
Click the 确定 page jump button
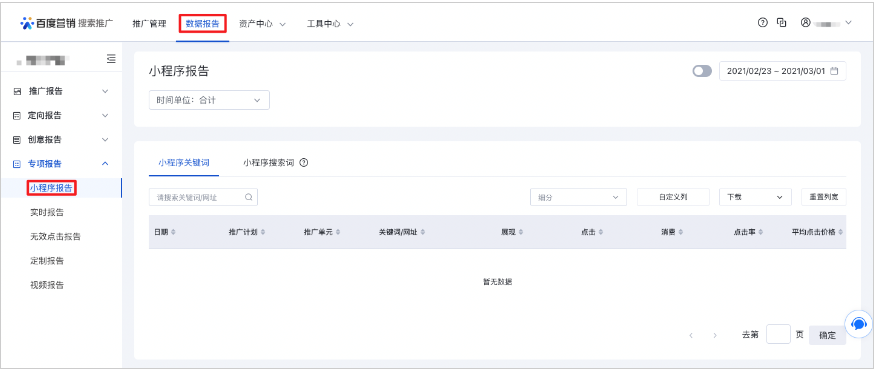pos(827,335)
